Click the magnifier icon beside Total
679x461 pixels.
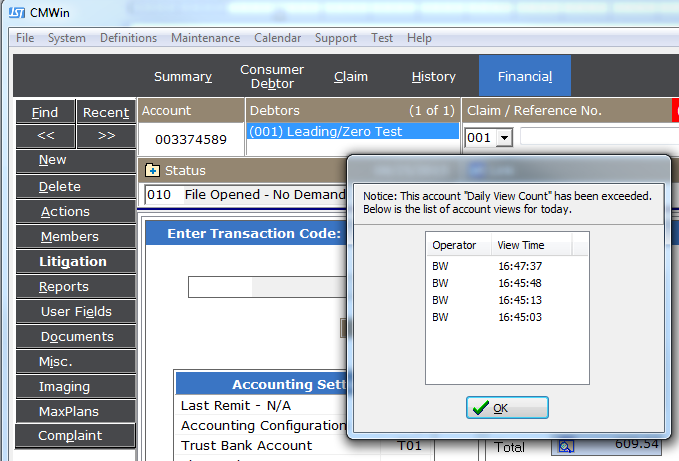click(566, 446)
